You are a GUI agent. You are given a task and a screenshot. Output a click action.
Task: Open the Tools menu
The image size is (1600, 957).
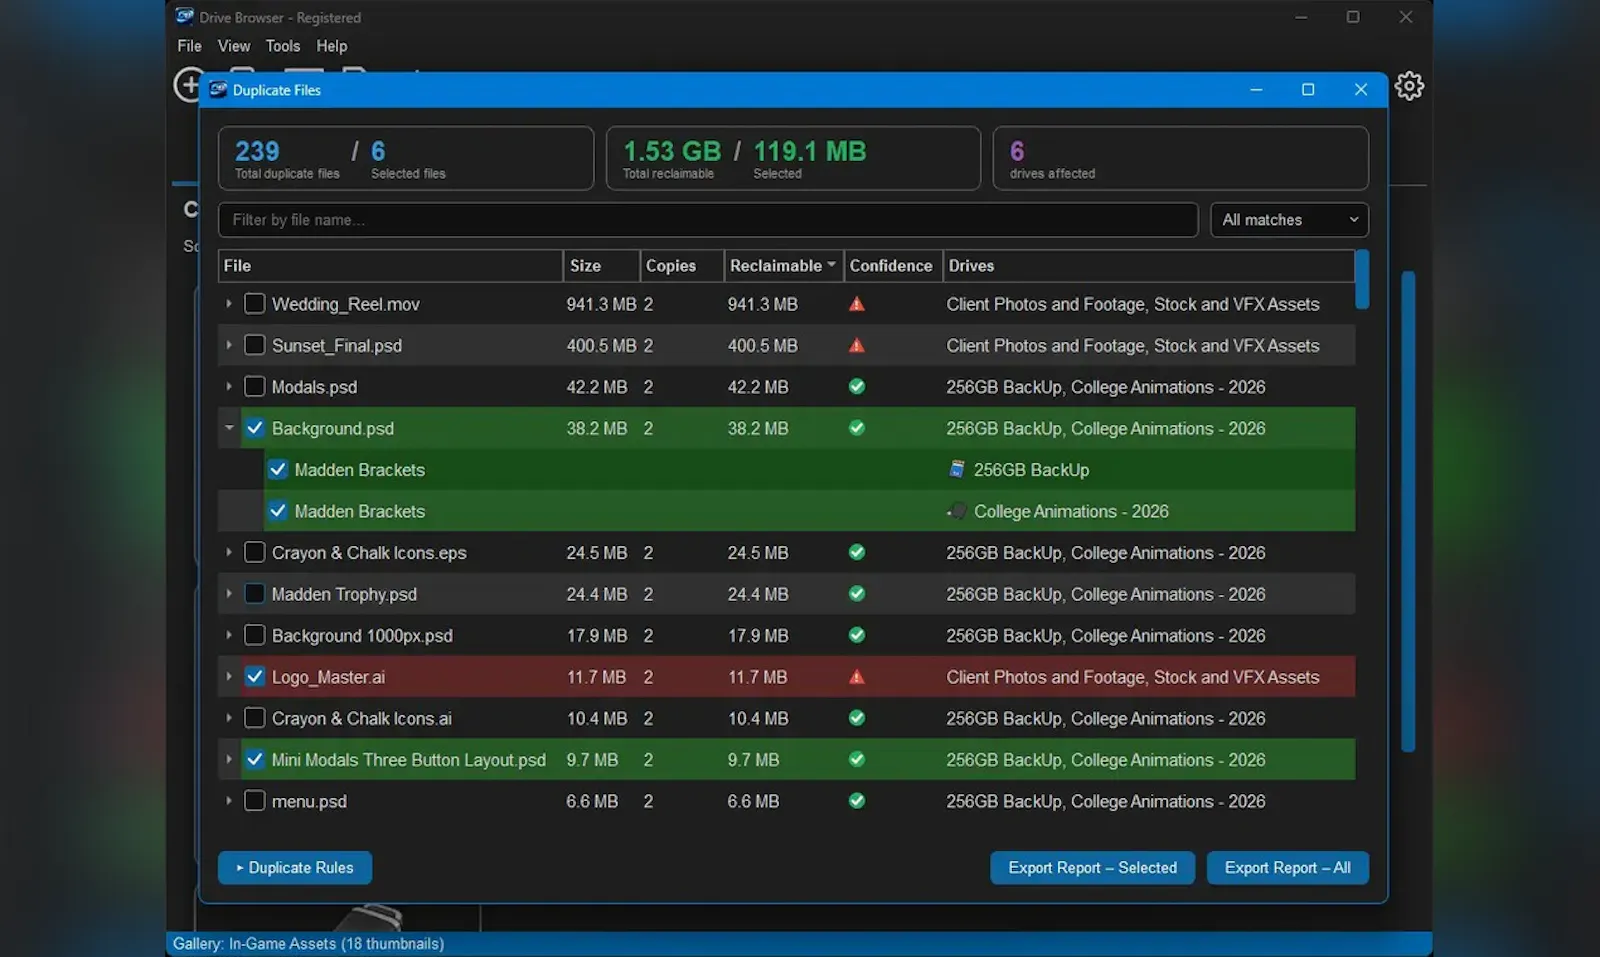point(283,46)
